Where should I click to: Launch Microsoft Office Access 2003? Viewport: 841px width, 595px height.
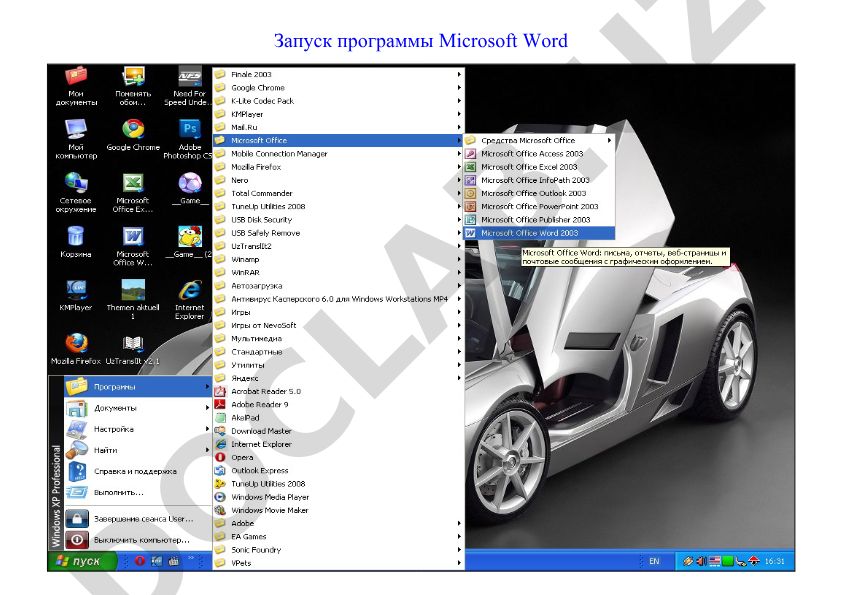tap(539, 154)
